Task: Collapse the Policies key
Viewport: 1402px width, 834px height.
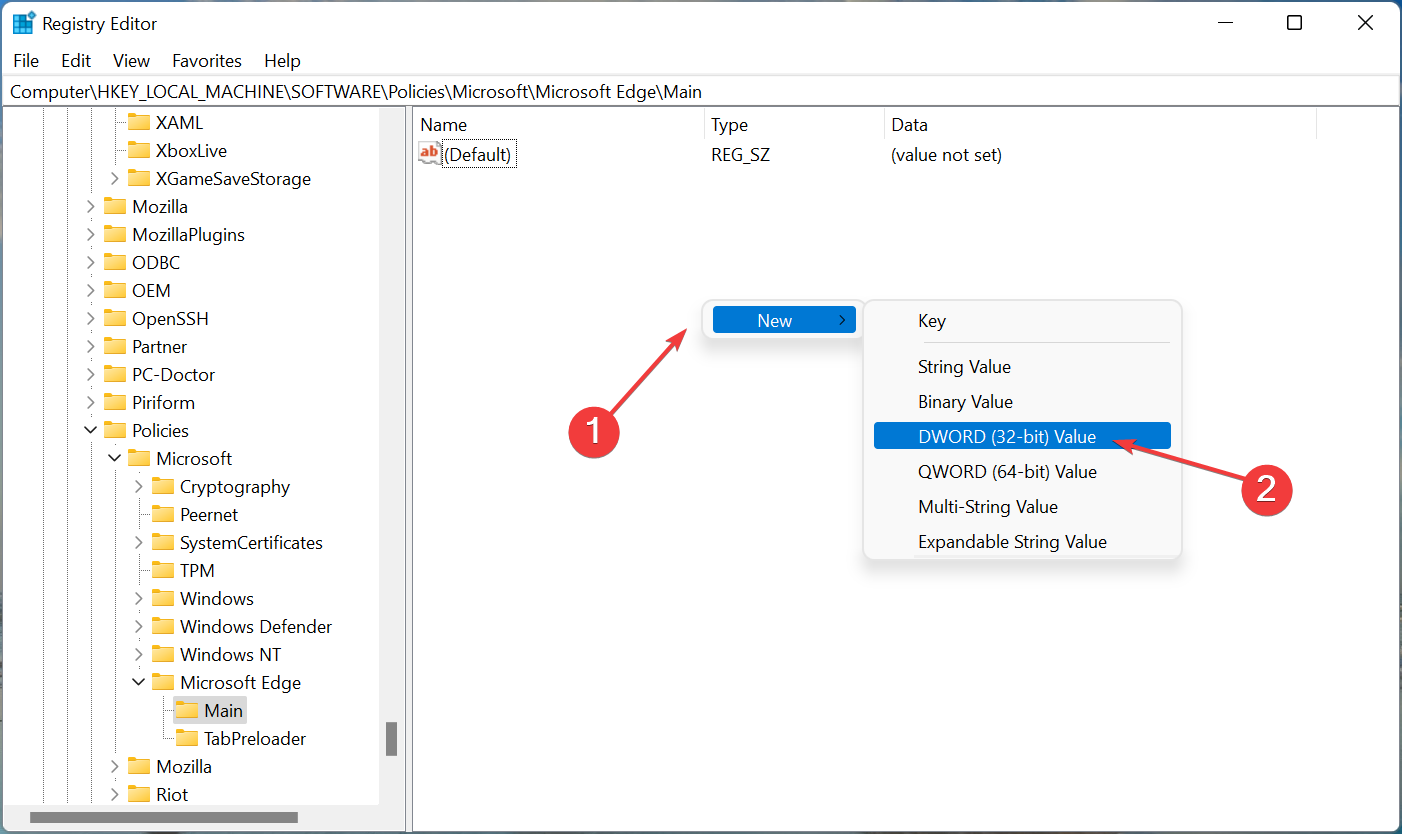Action: [90, 430]
